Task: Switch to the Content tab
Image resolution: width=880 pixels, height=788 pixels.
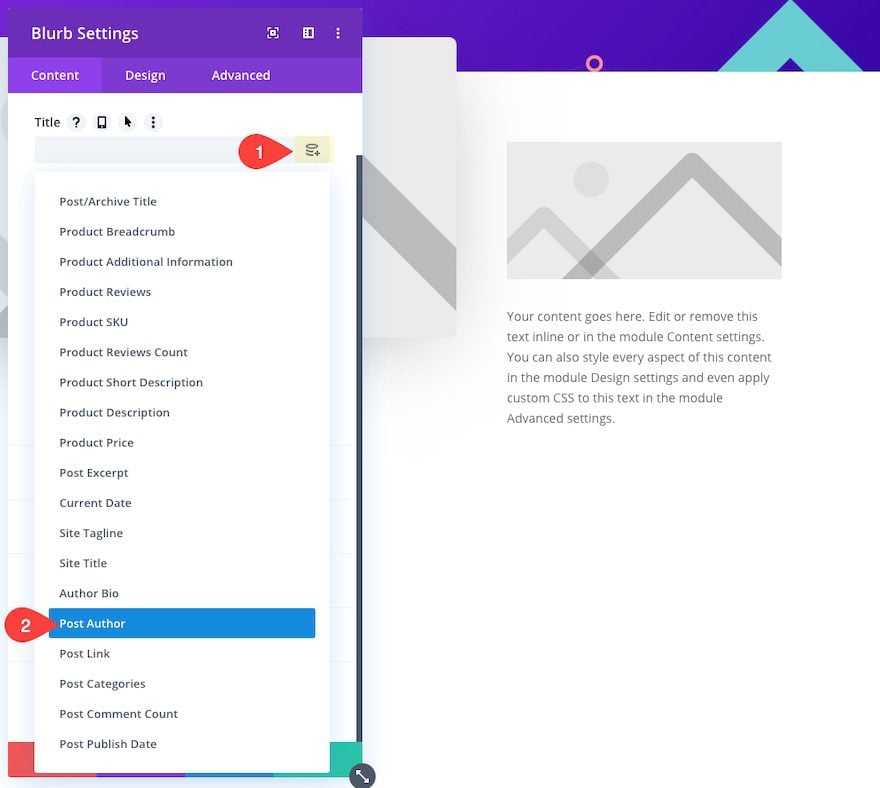Action: tap(55, 75)
